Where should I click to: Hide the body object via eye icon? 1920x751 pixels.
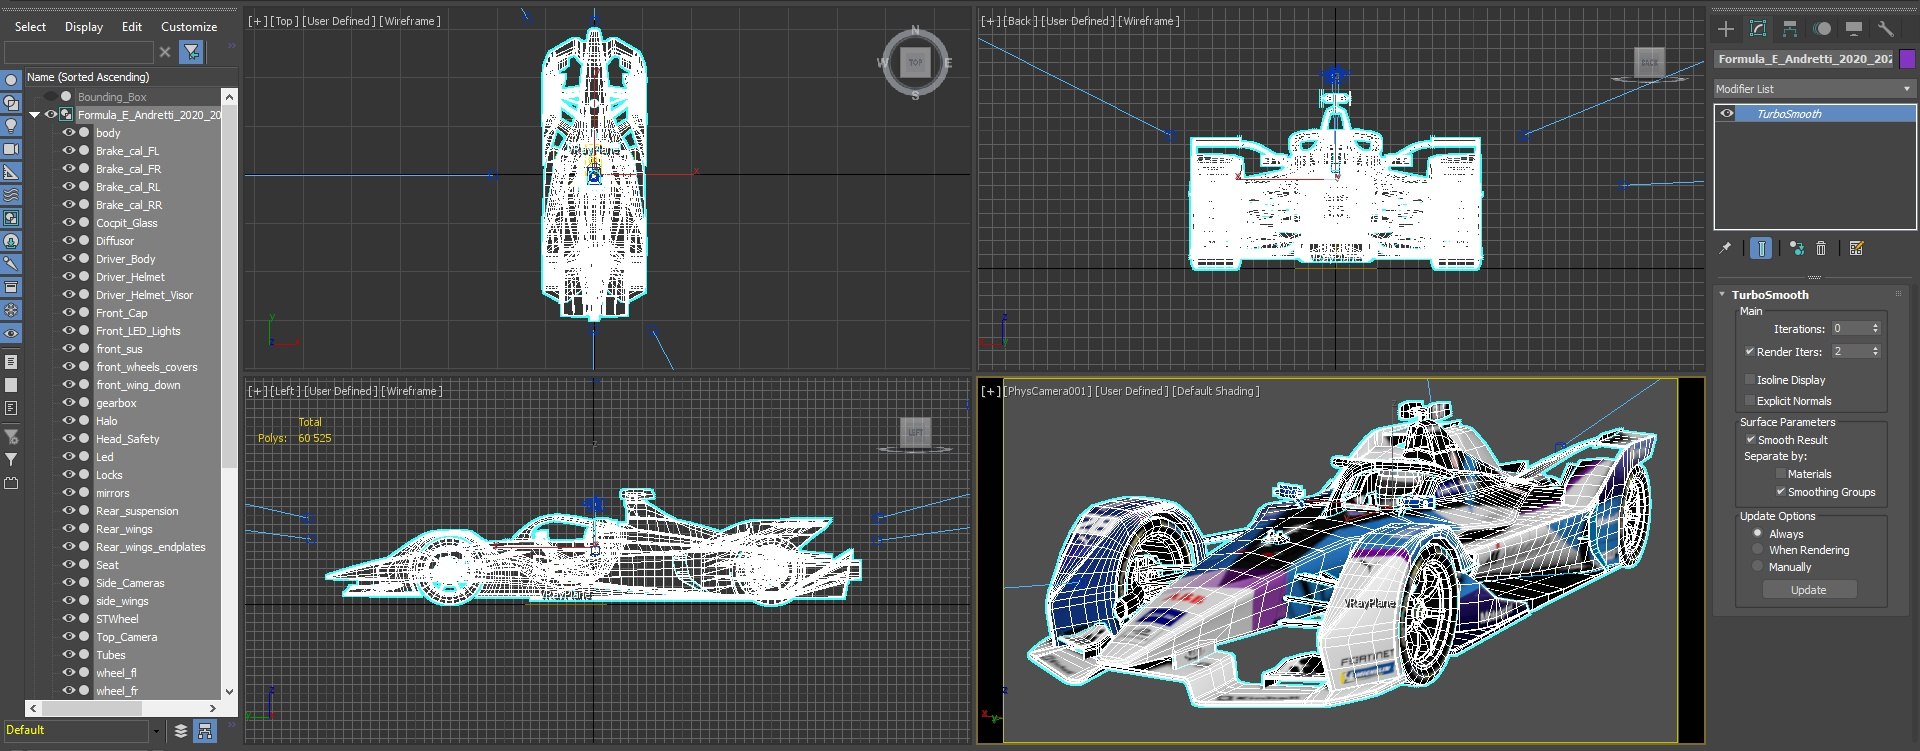click(x=69, y=133)
